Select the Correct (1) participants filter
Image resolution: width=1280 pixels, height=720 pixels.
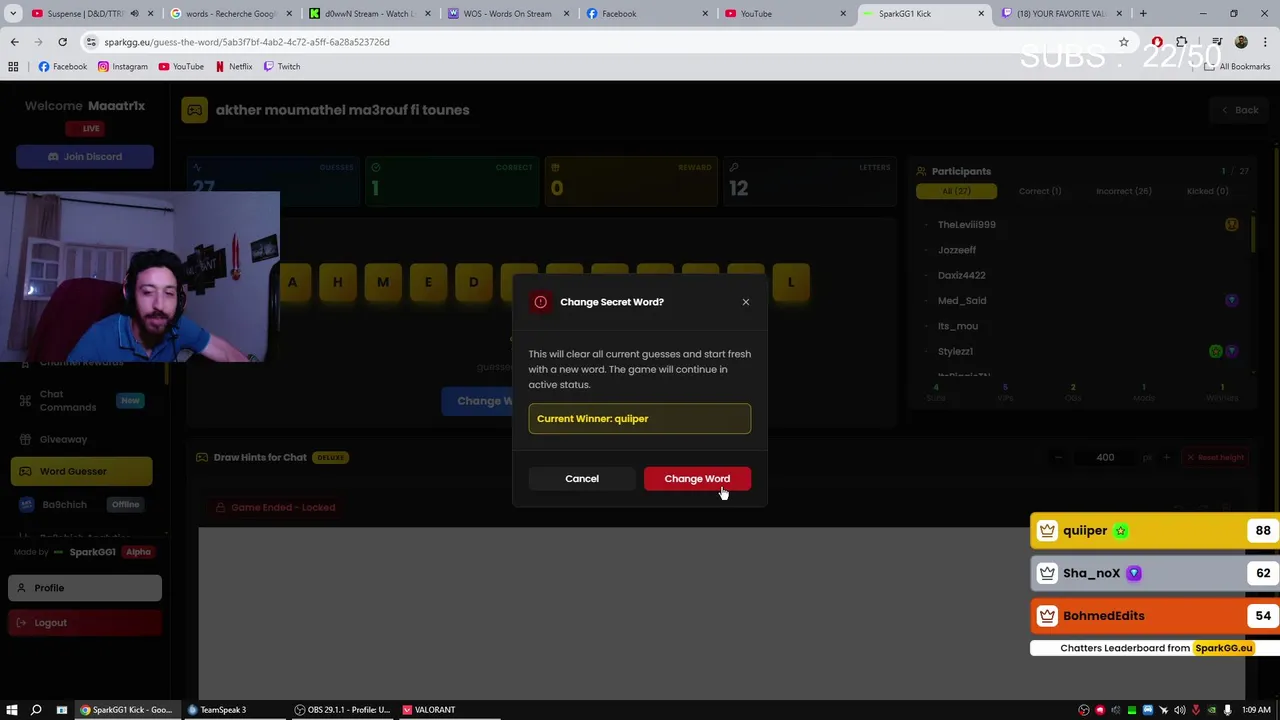(x=1040, y=191)
